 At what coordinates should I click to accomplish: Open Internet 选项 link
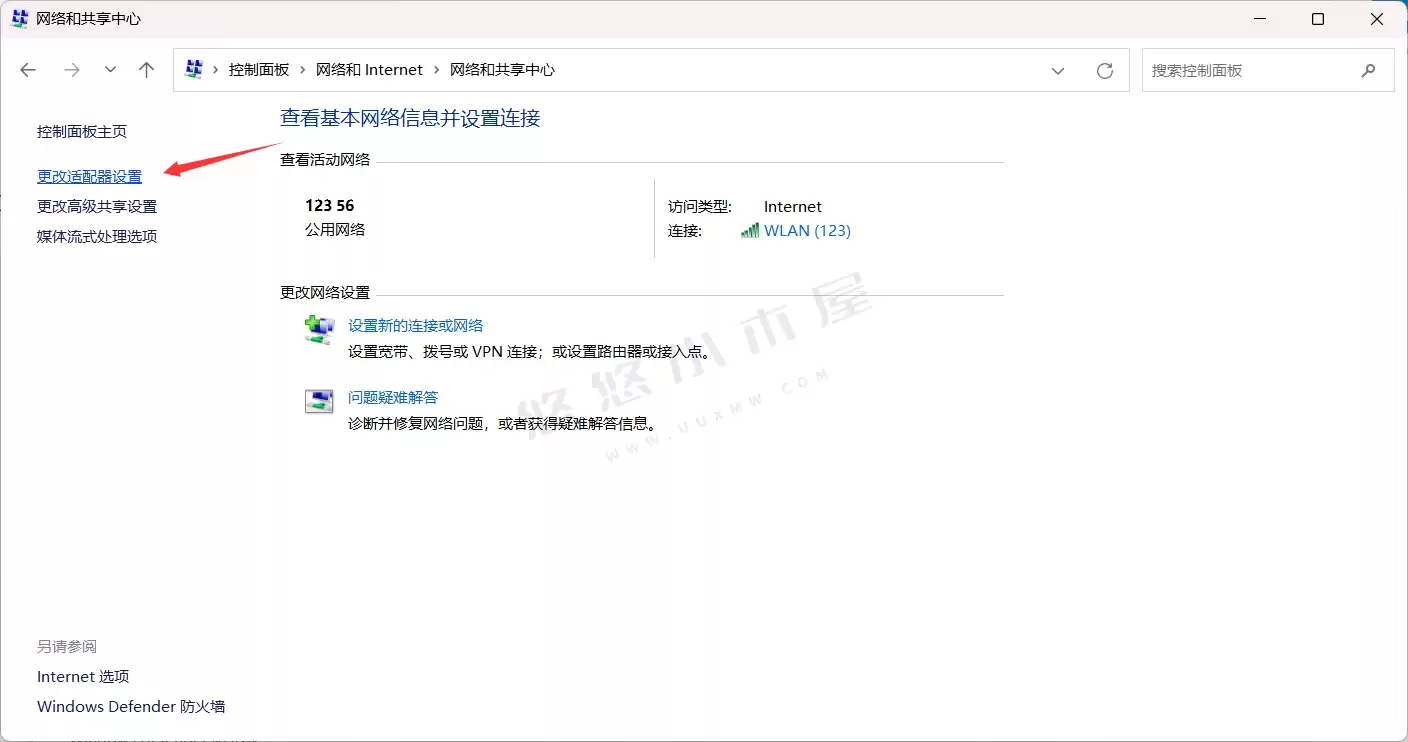(83, 676)
